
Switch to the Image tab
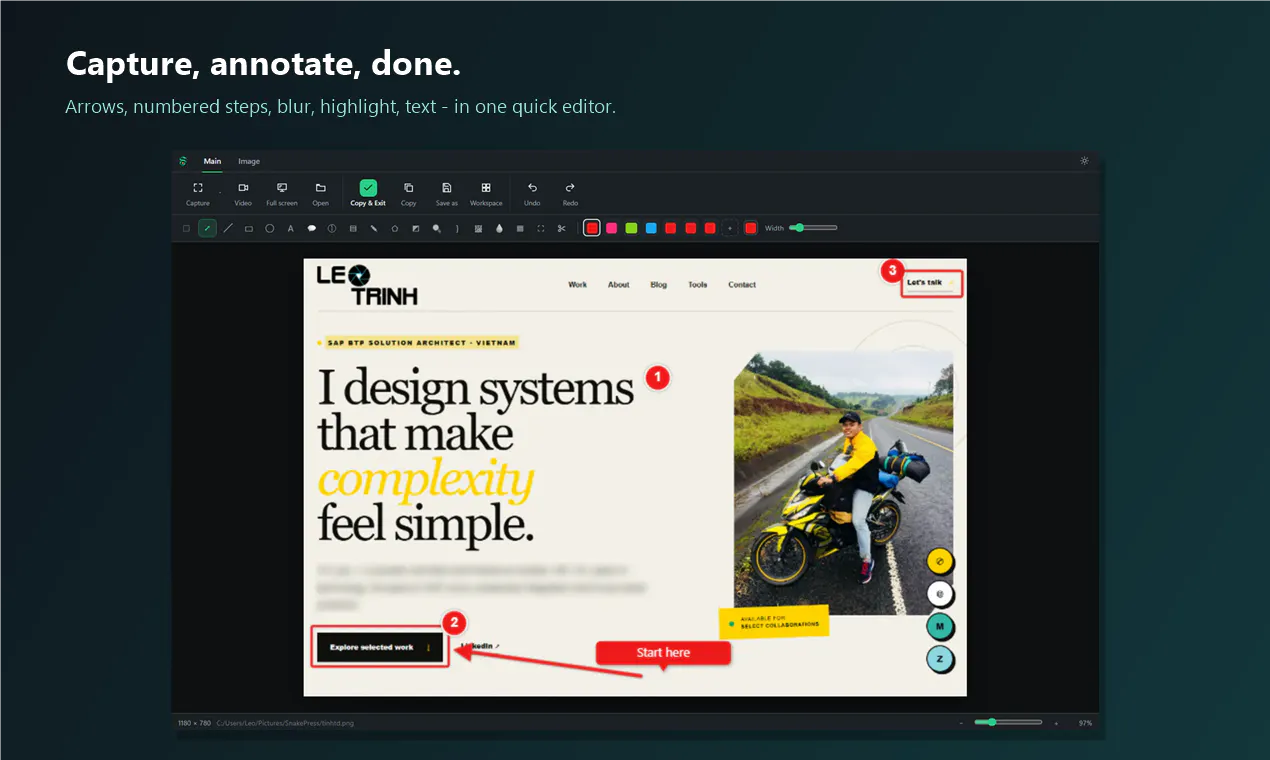click(x=249, y=161)
